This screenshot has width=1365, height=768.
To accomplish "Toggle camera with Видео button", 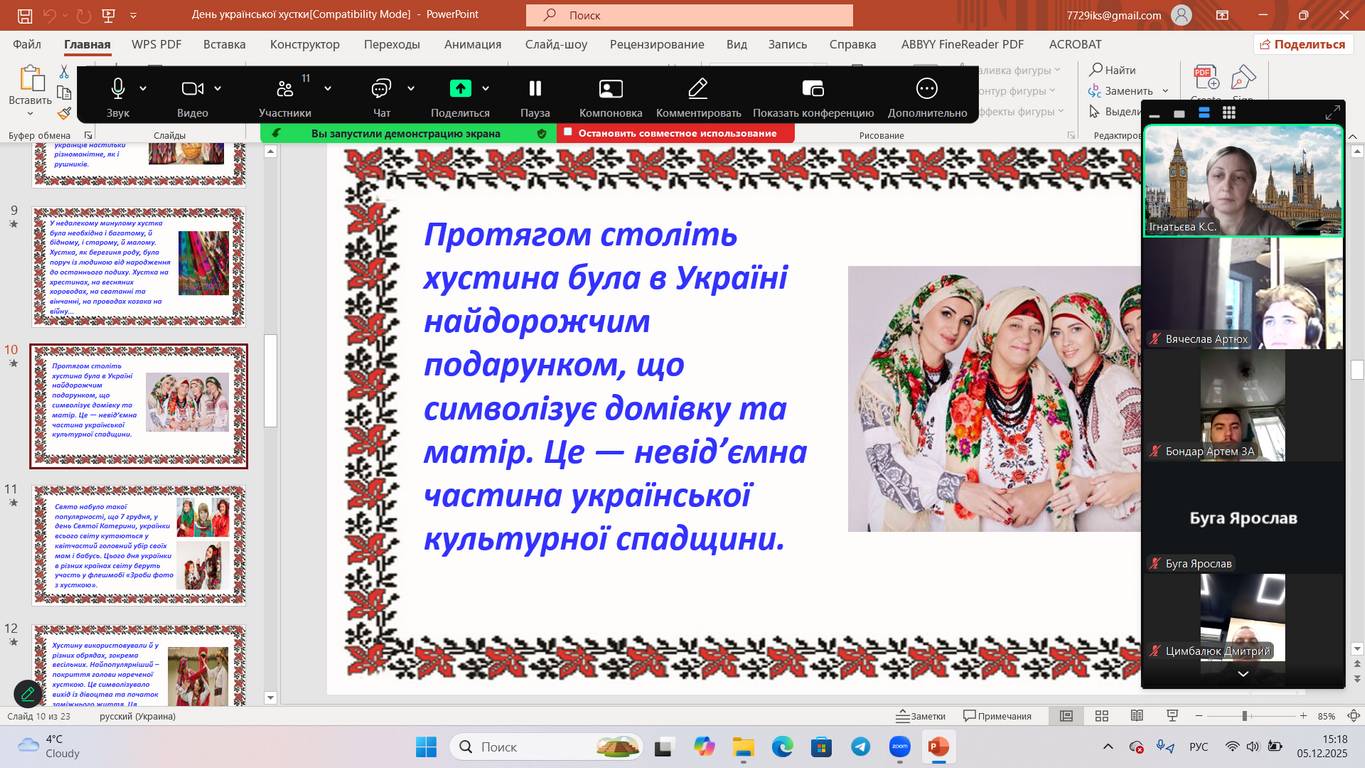I will [192, 89].
